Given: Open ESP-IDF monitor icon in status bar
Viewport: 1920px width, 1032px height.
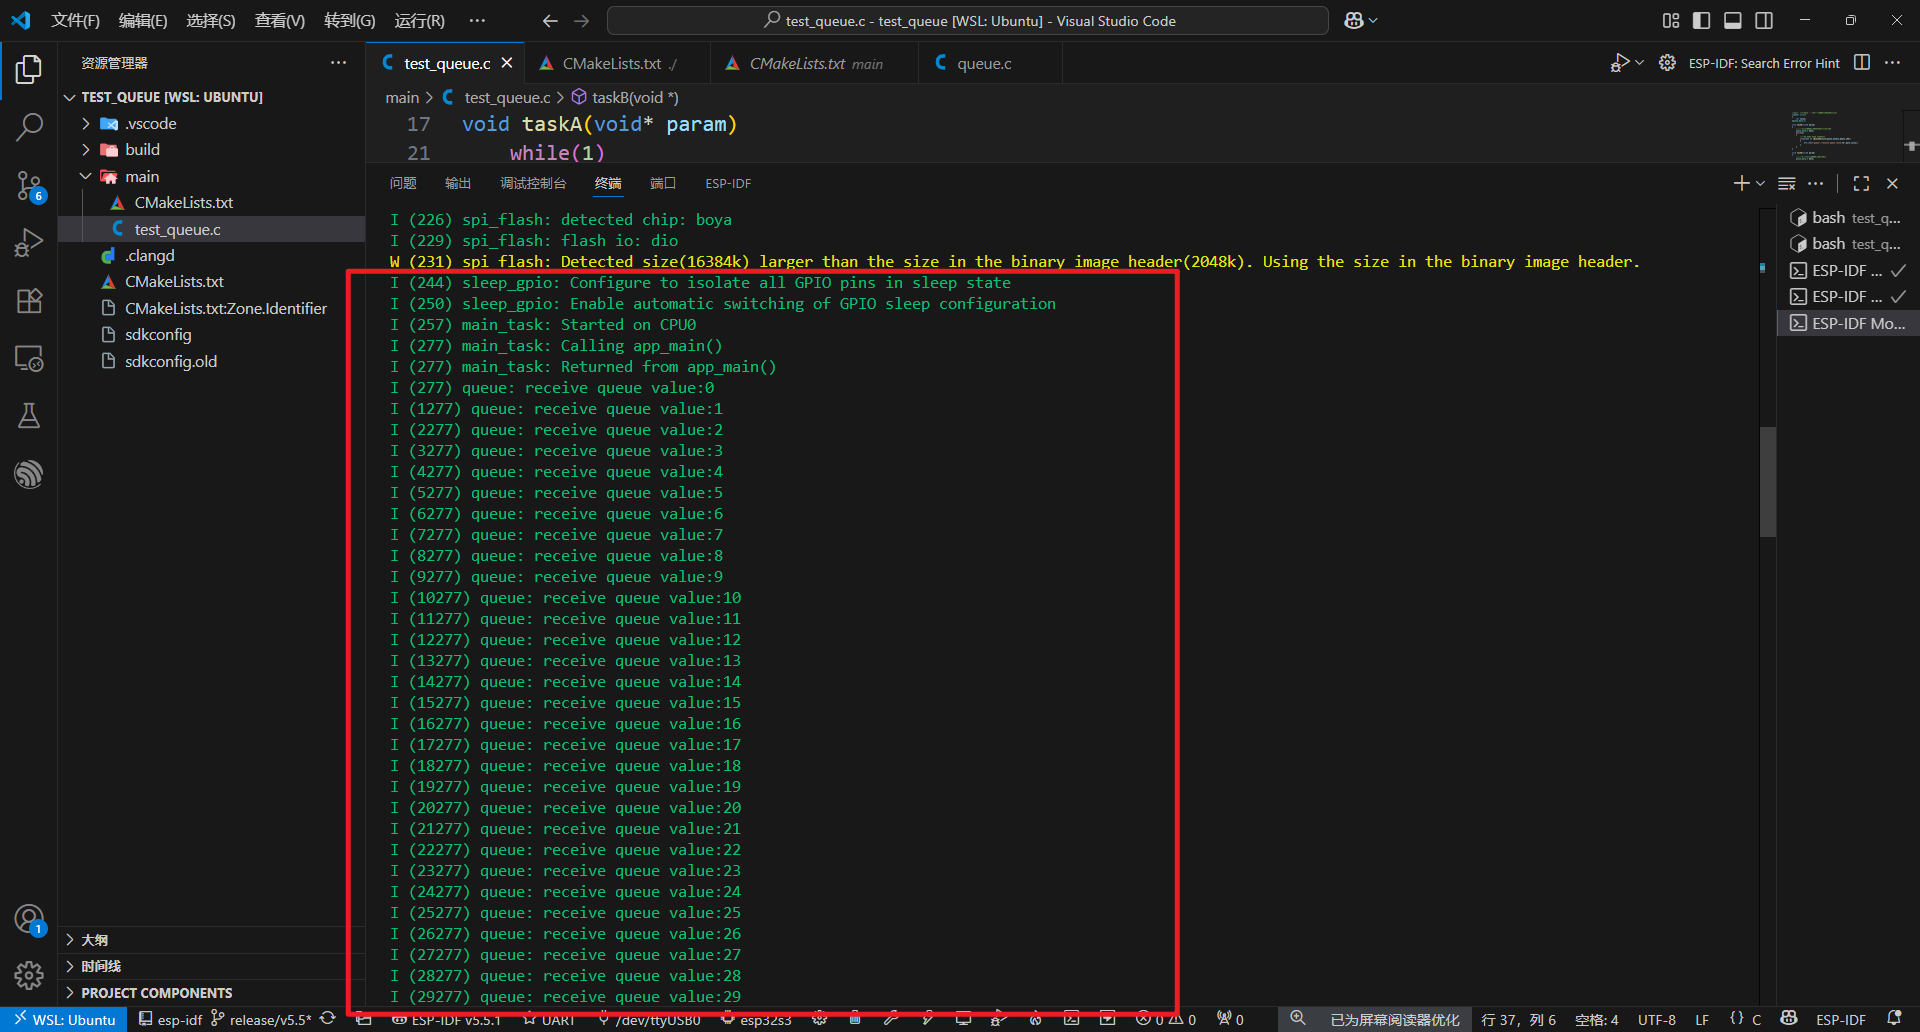Looking at the screenshot, I should pyautogui.click(x=963, y=1019).
